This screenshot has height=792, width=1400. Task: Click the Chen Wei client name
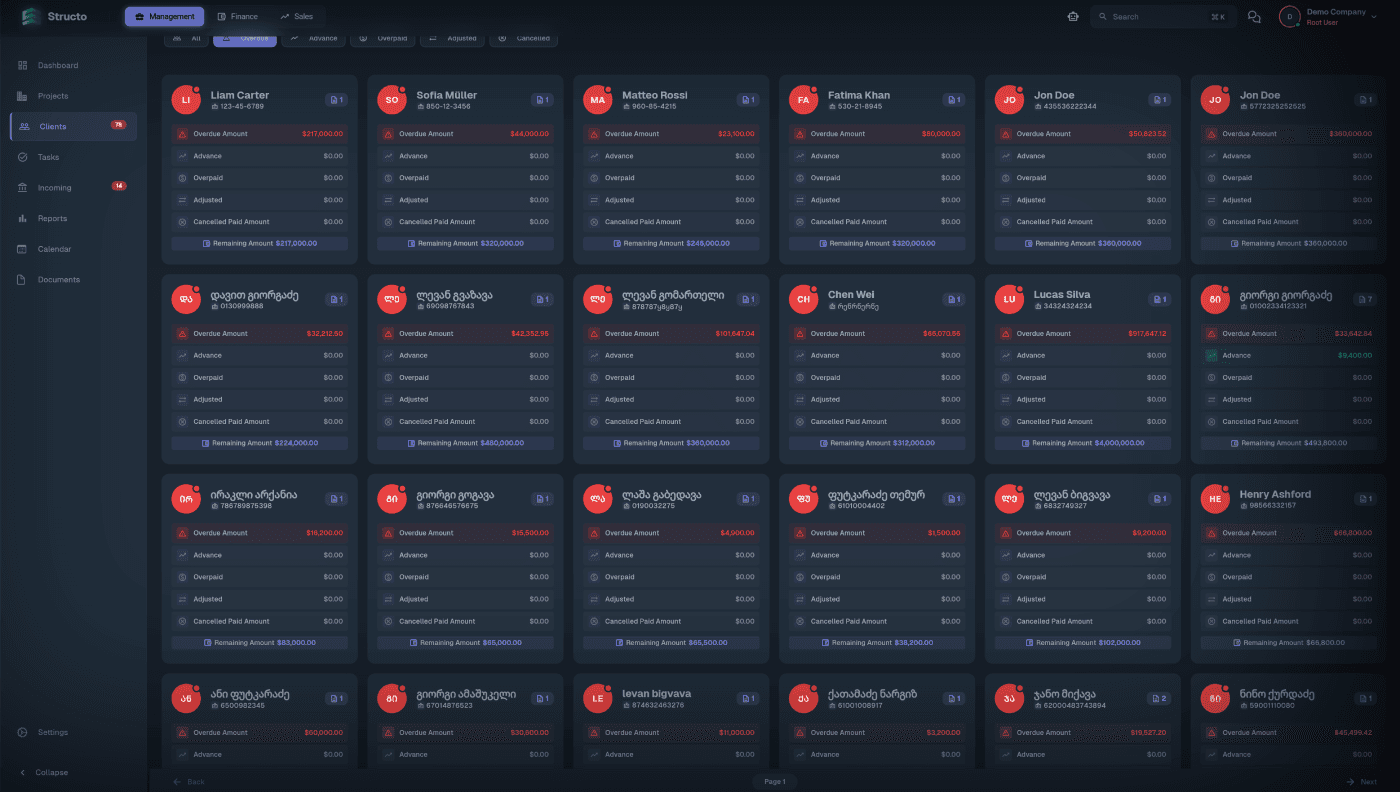851,295
